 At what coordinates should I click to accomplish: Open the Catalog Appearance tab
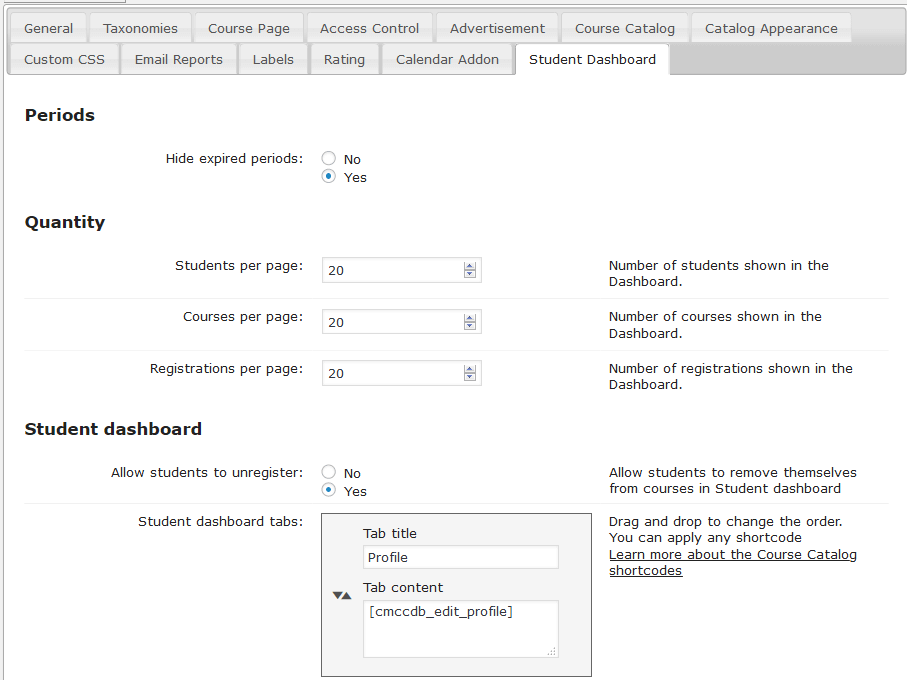tap(770, 28)
